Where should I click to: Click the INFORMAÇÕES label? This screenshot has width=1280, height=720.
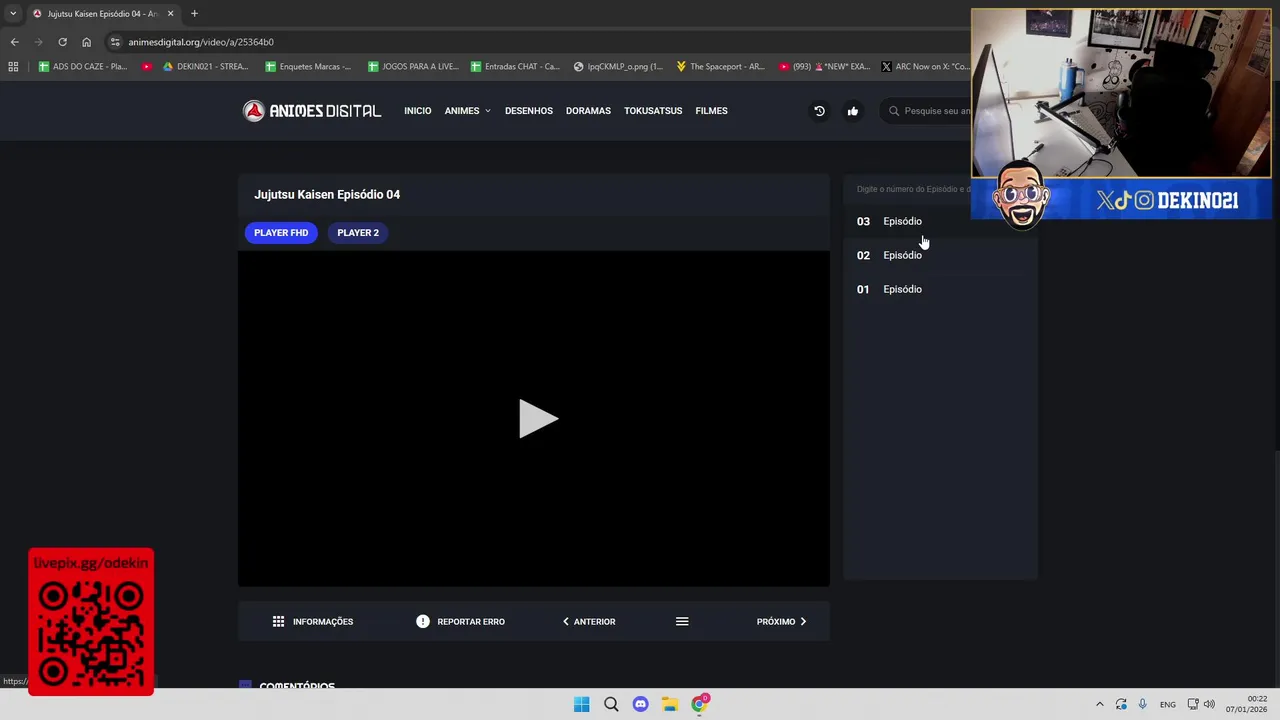(x=323, y=622)
